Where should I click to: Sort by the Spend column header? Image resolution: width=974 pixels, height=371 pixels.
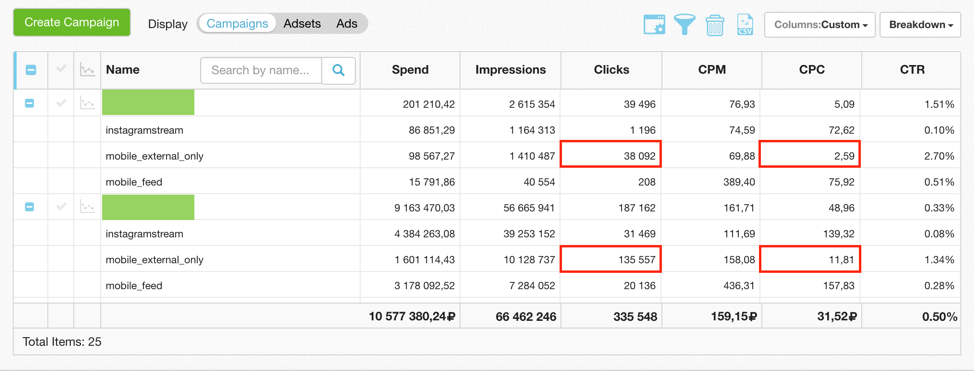tap(410, 70)
